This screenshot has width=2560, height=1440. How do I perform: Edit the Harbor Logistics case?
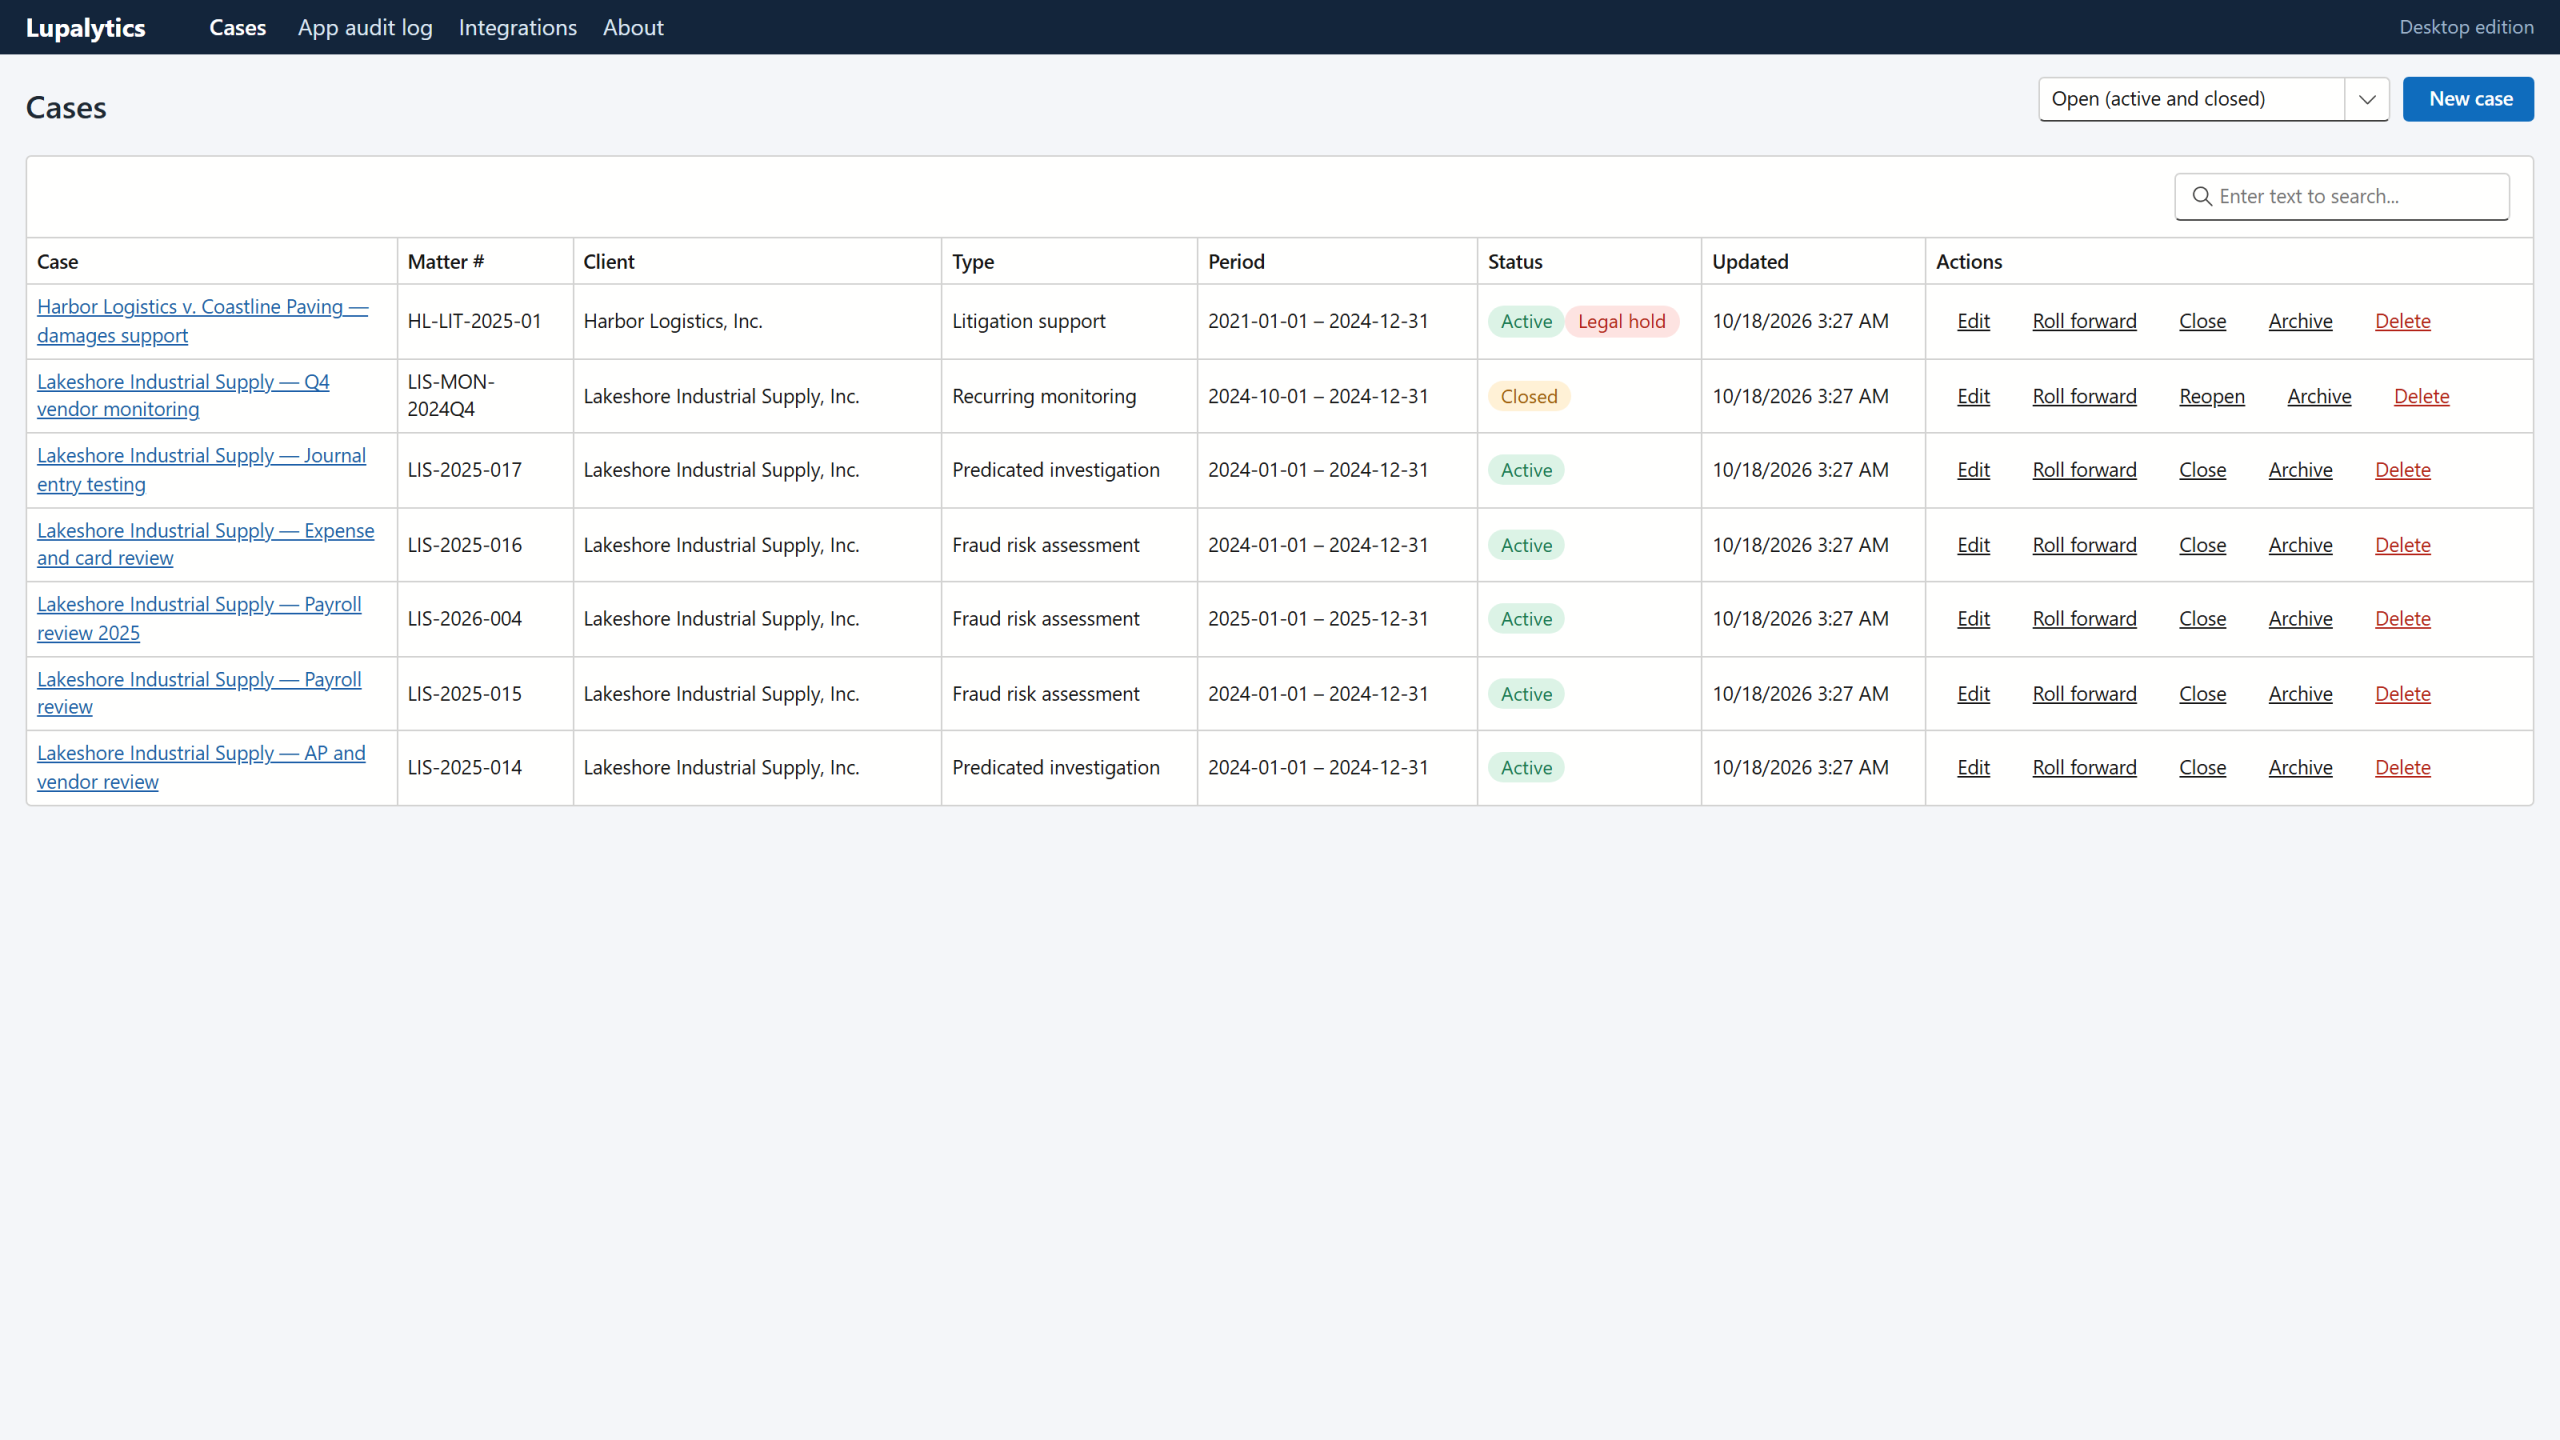[x=1973, y=321]
